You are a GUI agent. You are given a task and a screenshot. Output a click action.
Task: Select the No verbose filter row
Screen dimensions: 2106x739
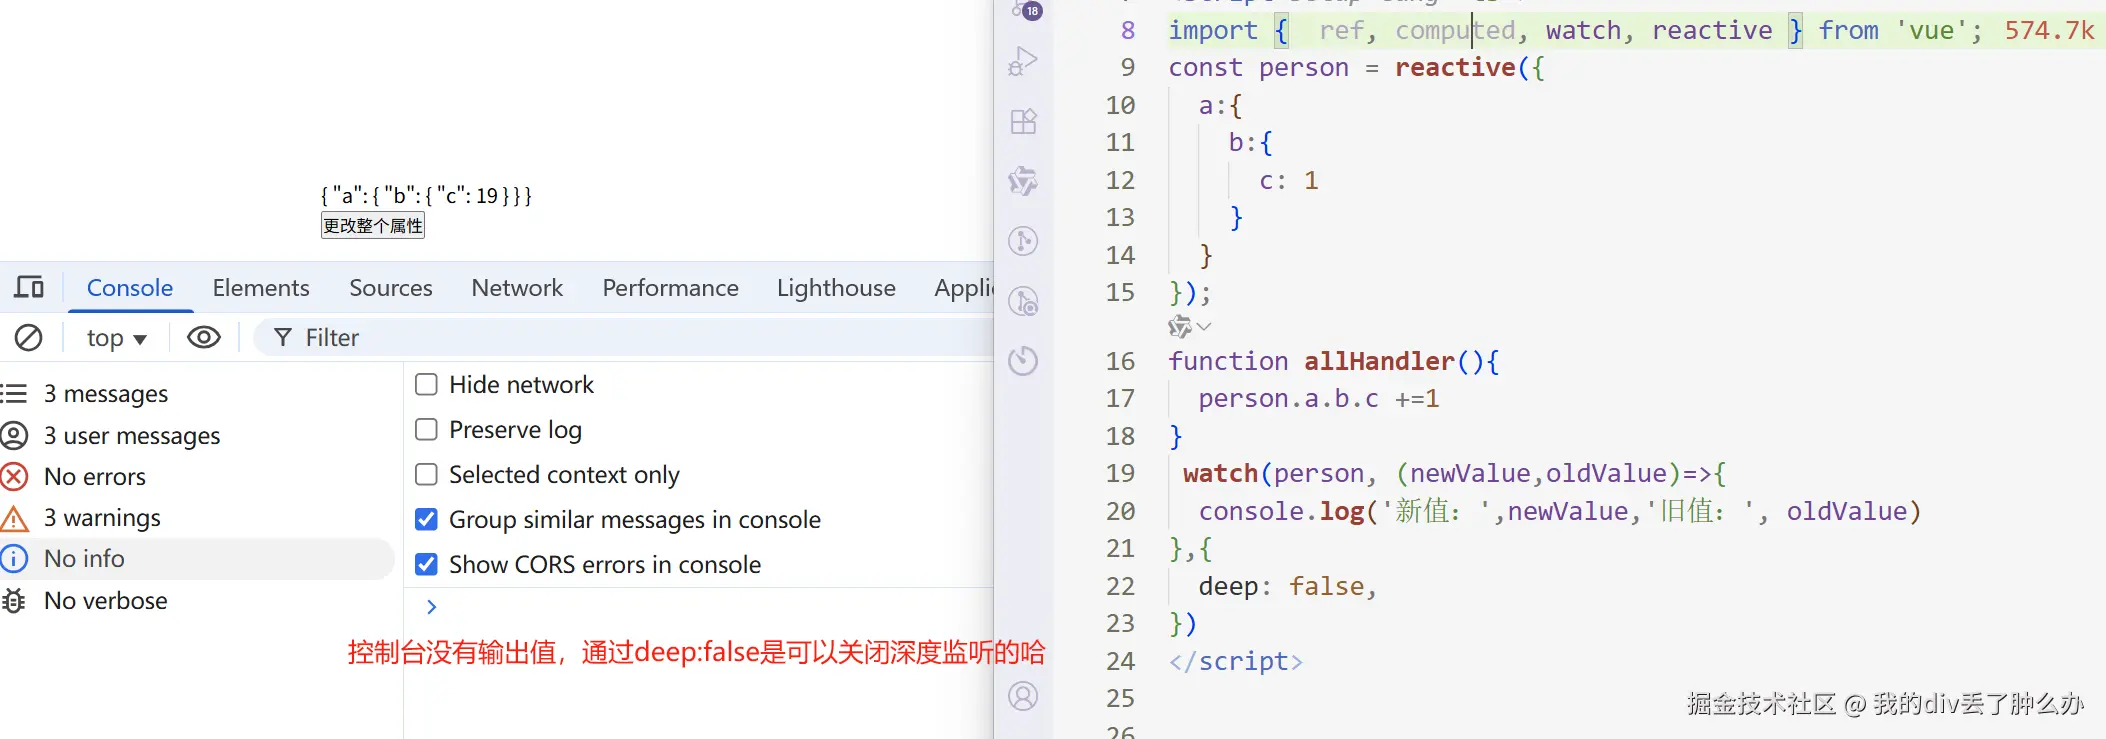pos(198,601)
